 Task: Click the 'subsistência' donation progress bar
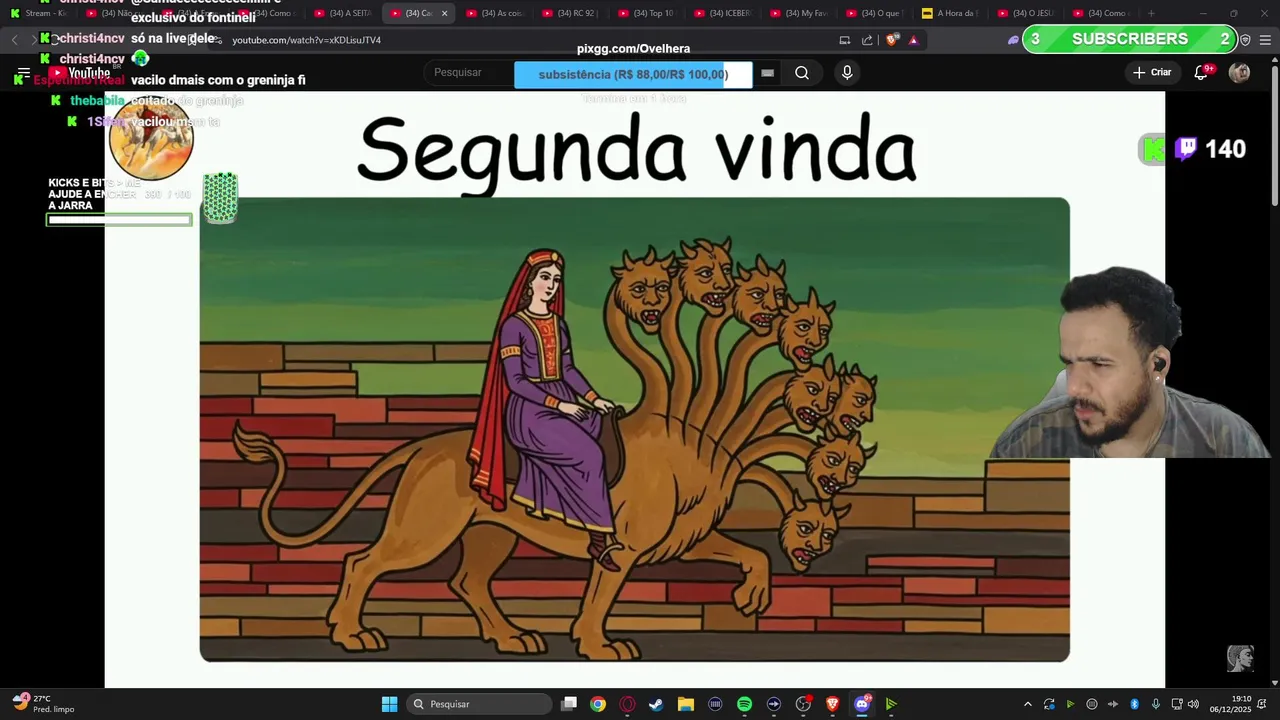pos(633,75)
